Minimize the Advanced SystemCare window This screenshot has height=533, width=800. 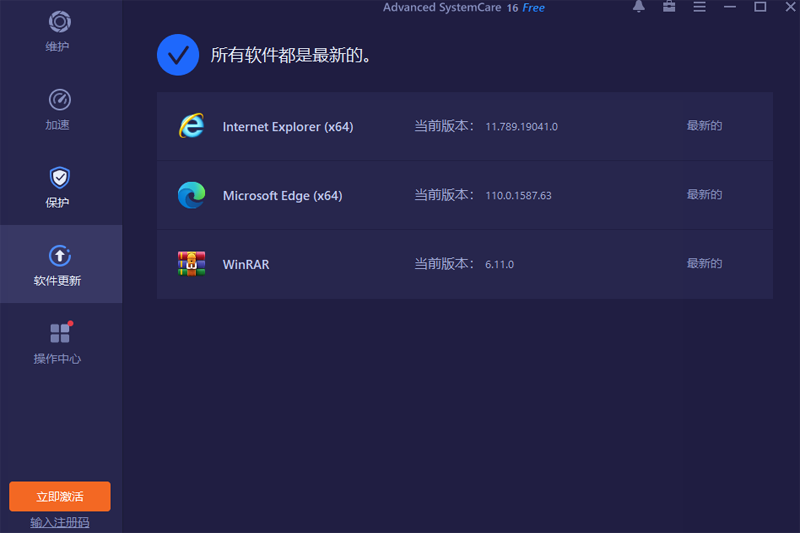[x=731, y=7]
